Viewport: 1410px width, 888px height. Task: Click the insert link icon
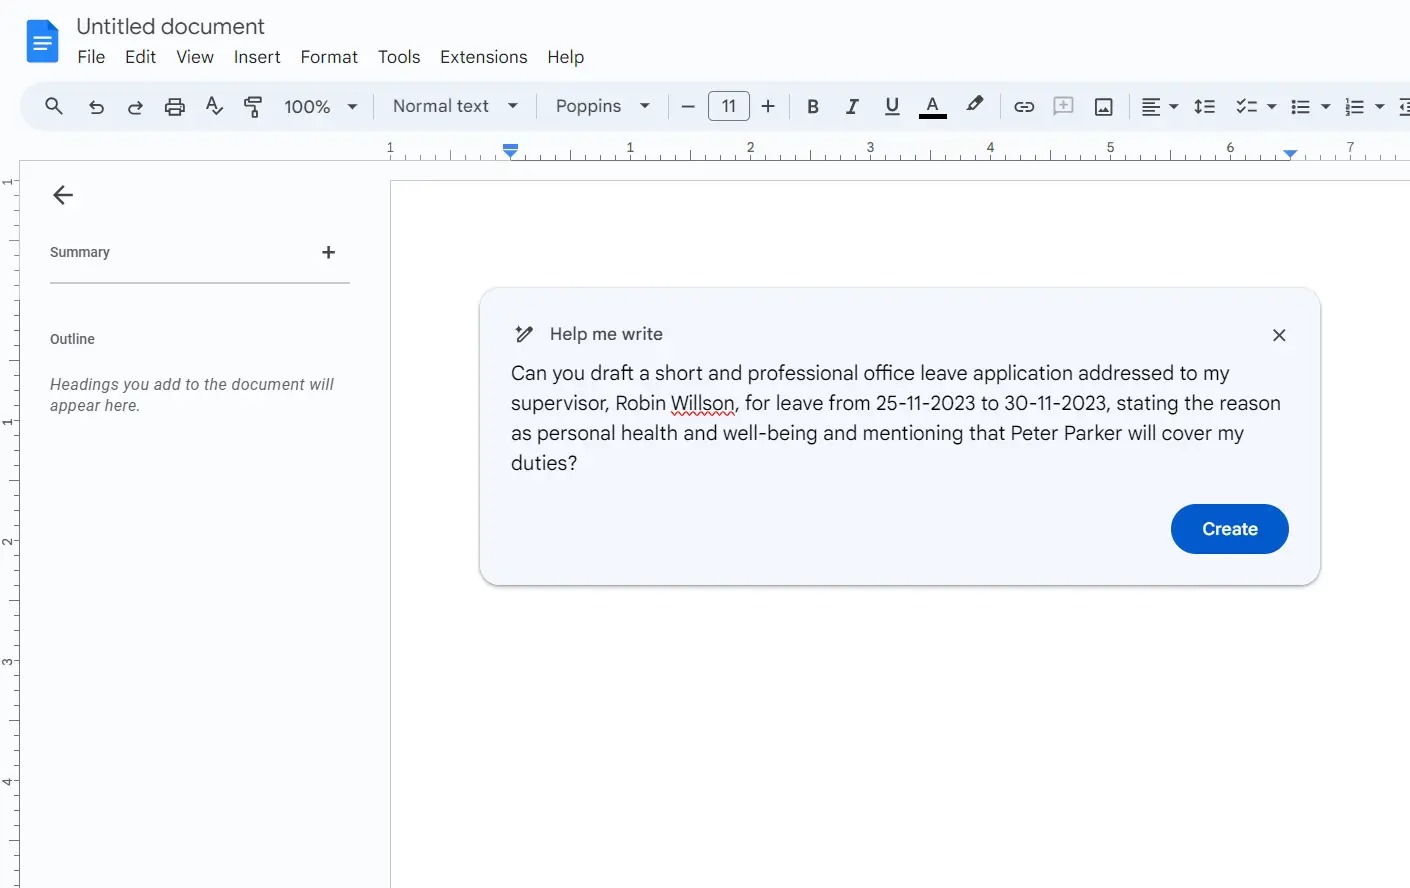[x=1024, y=107]
